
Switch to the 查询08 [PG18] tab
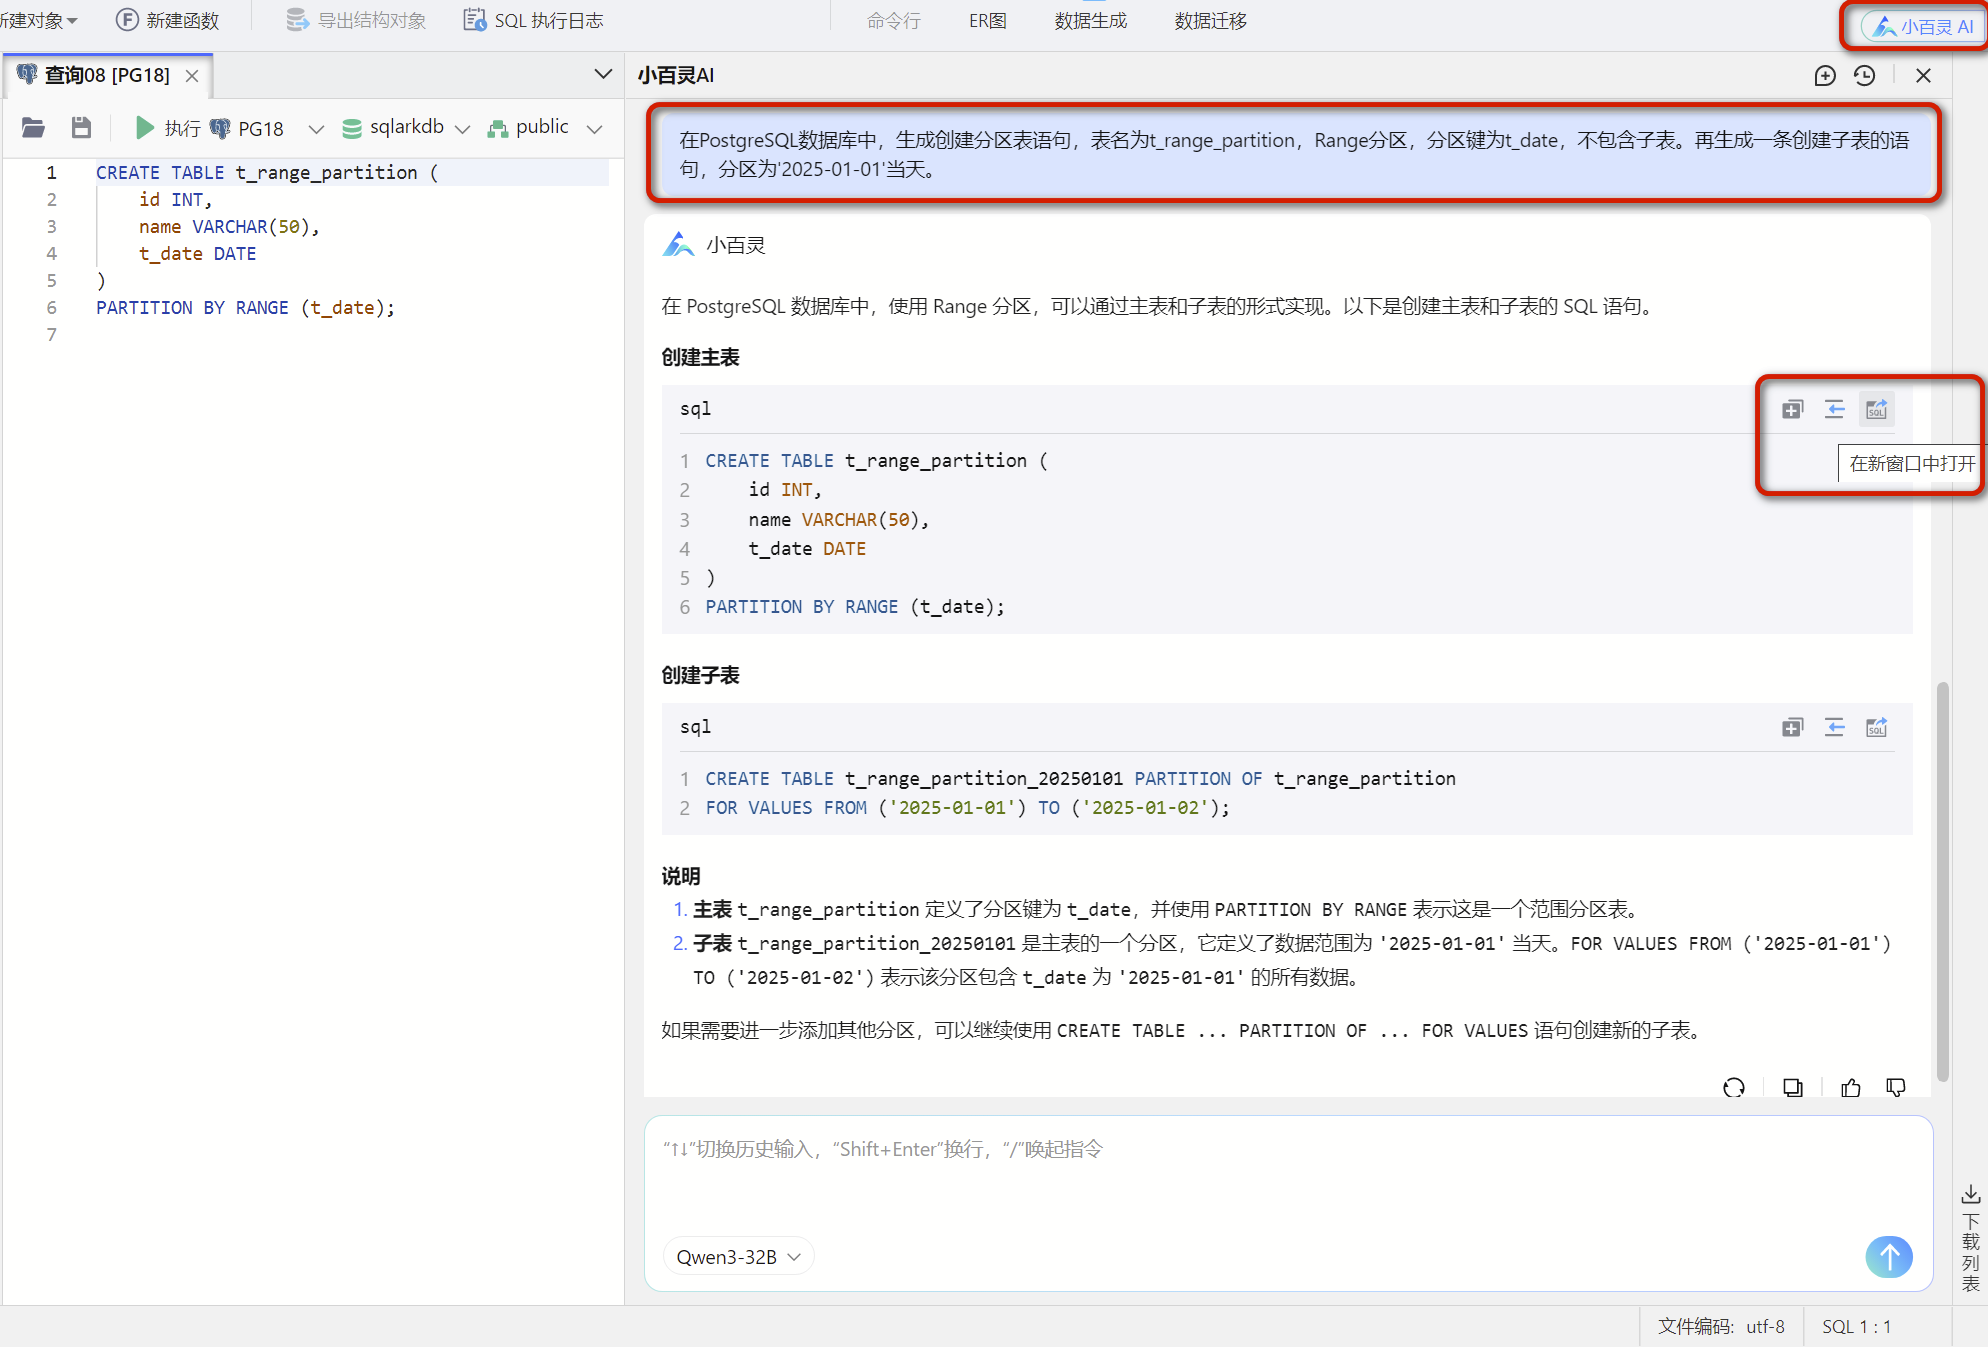(x=107, y=75)
